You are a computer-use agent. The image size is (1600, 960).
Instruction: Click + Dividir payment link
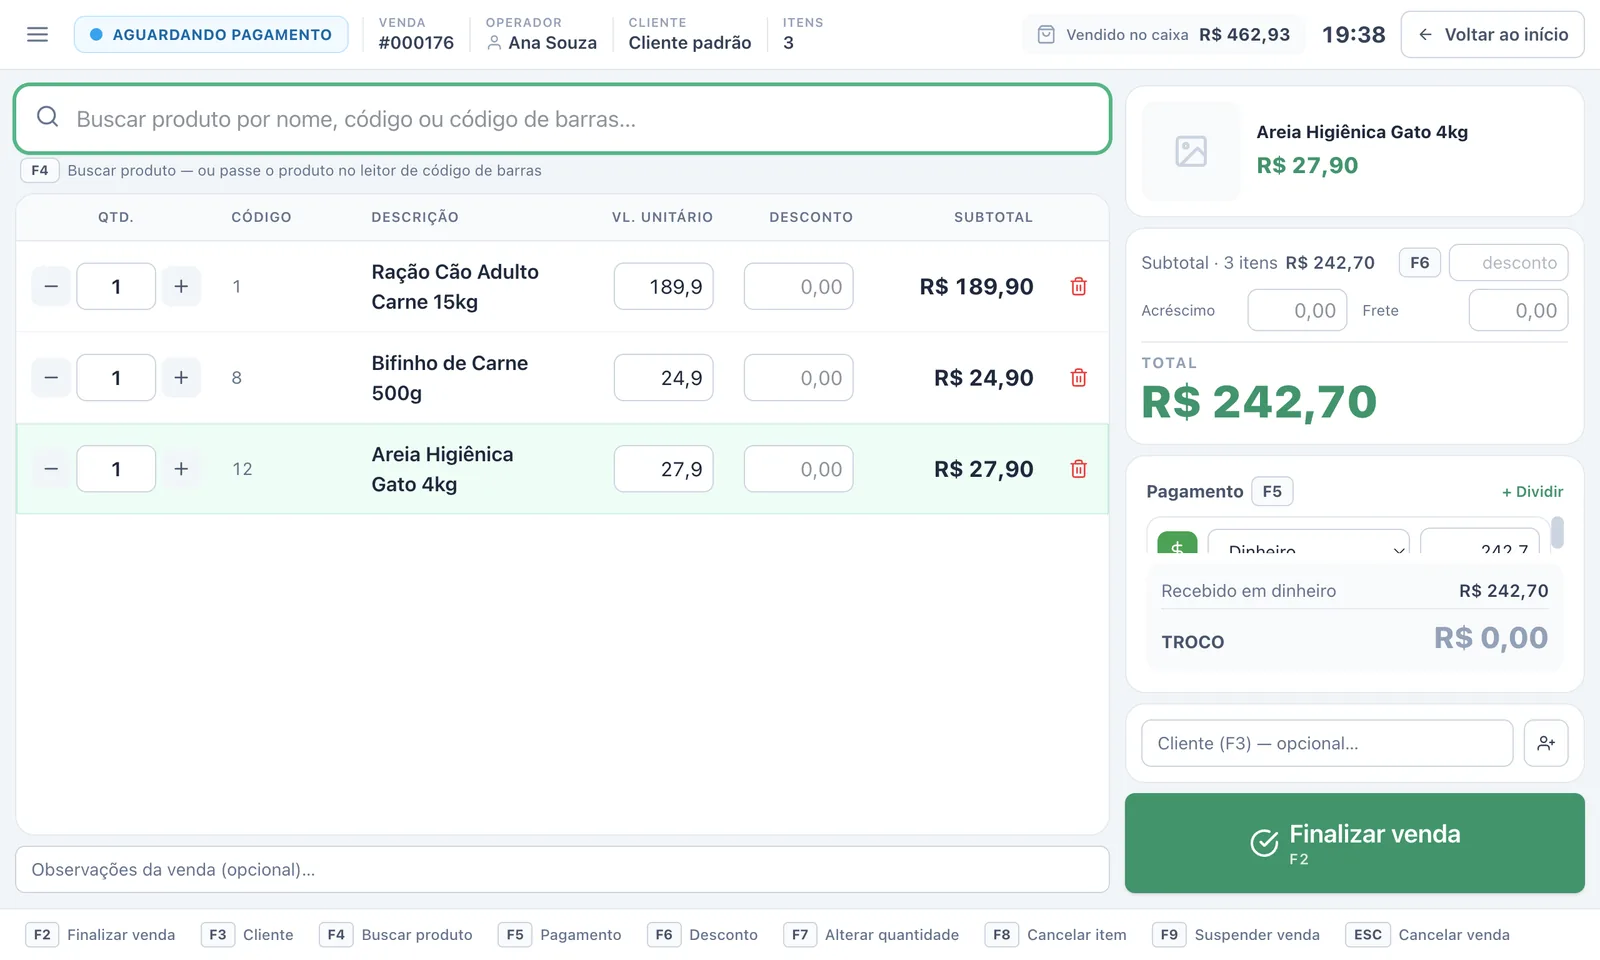coord(1532,492)
